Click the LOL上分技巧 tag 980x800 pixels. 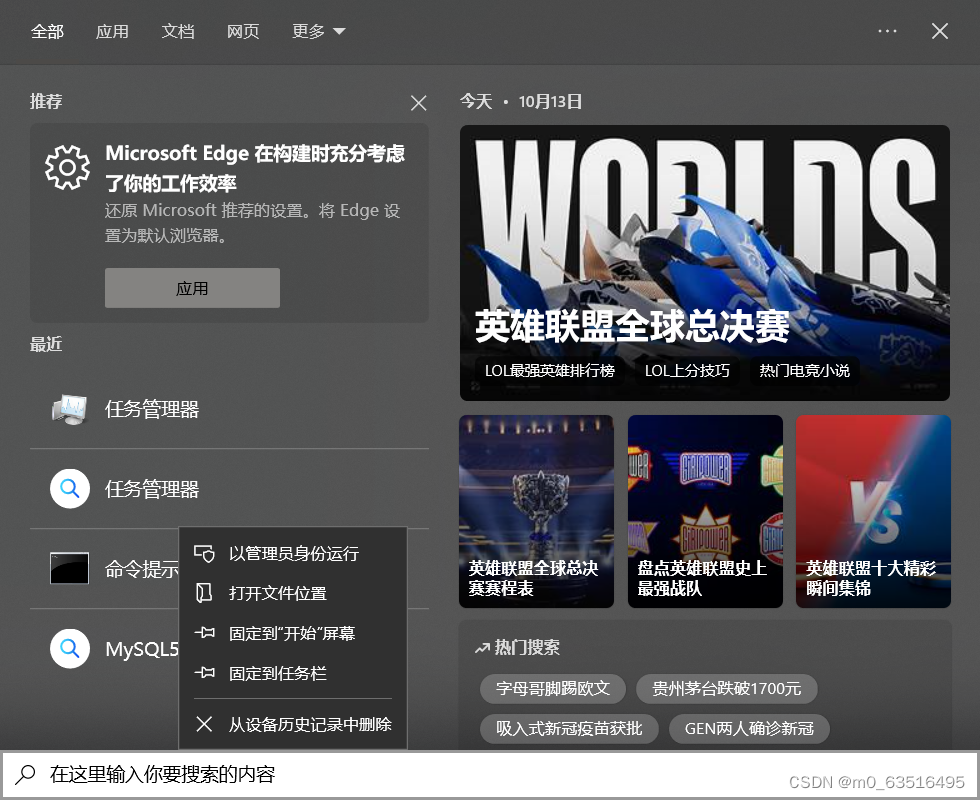coord(687,371)
